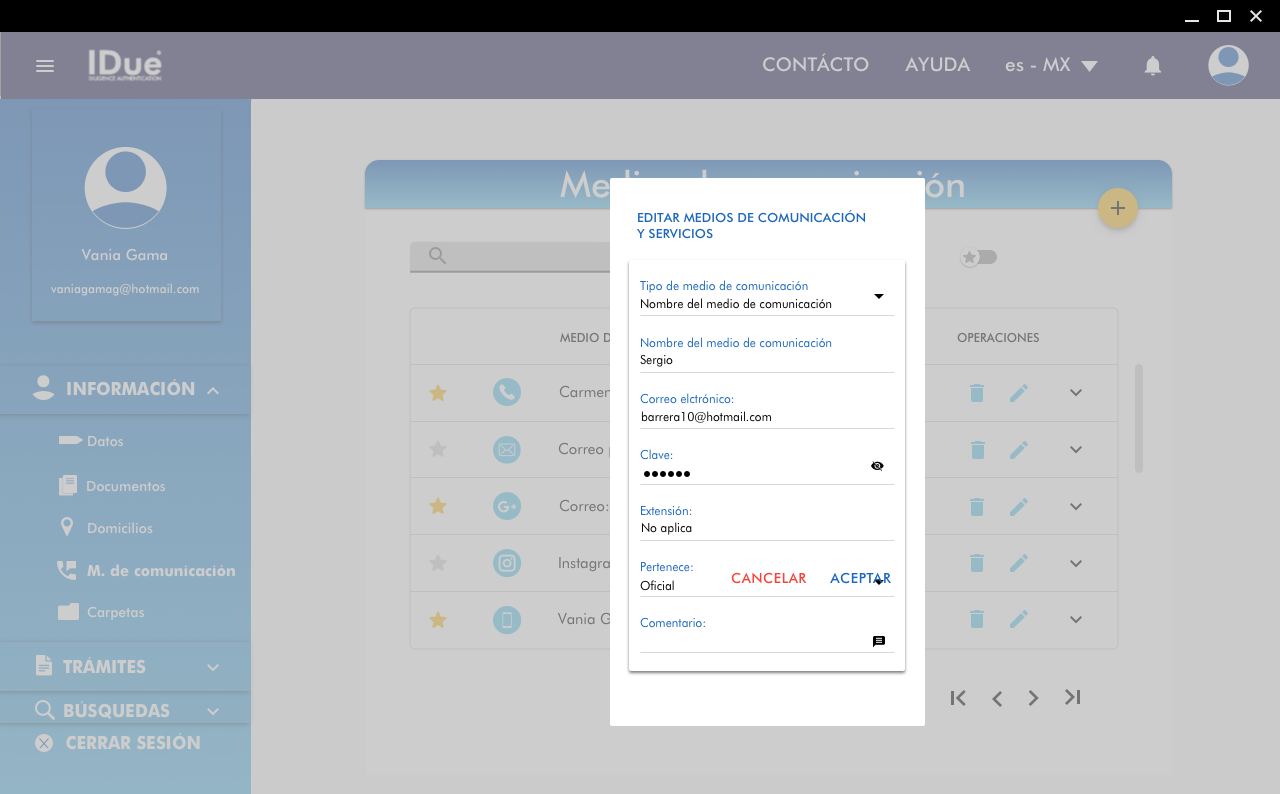This screenshot has width=1280, height=794.
Task: Click the notifications bell icon
Action: pos(1153,66)
